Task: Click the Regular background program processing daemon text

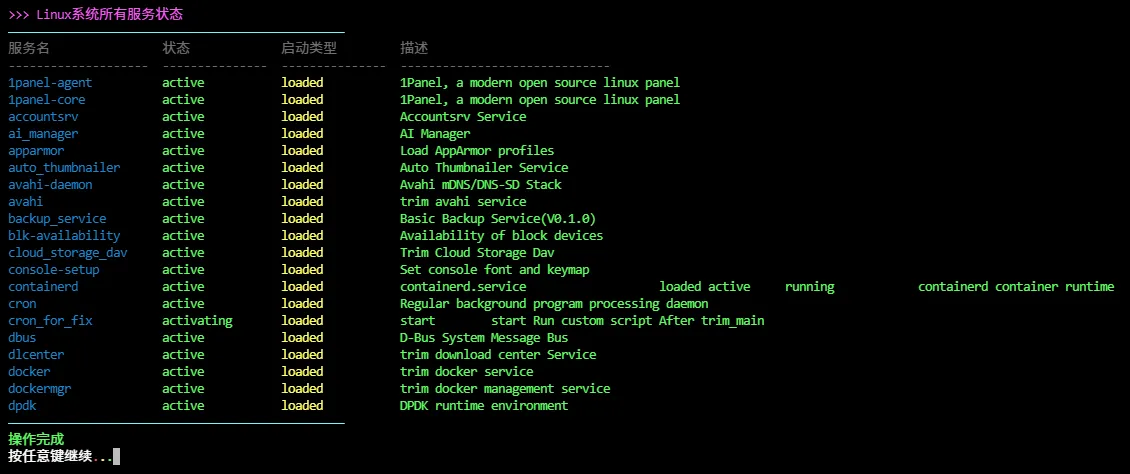Action: tap(554, 303)
